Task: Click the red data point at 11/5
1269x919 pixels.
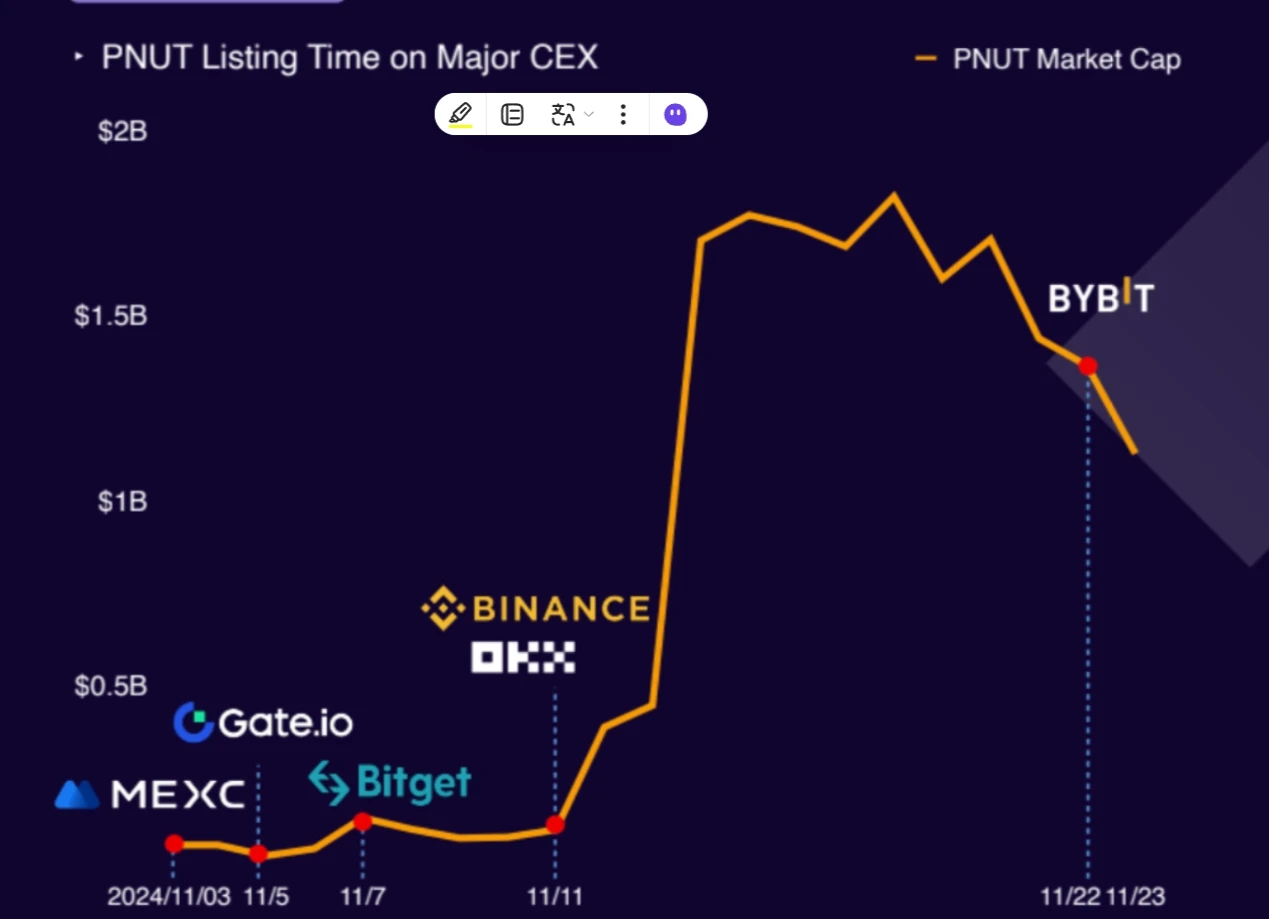Action: (258, 854)
